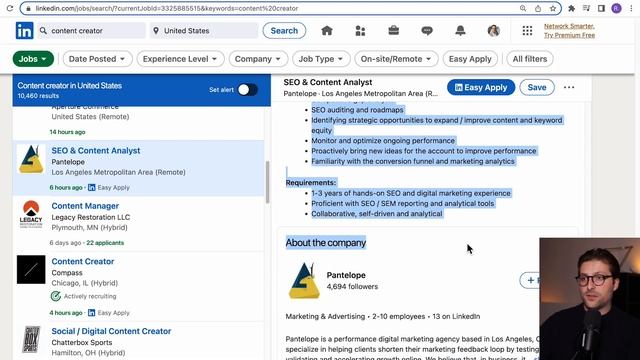Click the 22 applicants text

tap(105, 243)
